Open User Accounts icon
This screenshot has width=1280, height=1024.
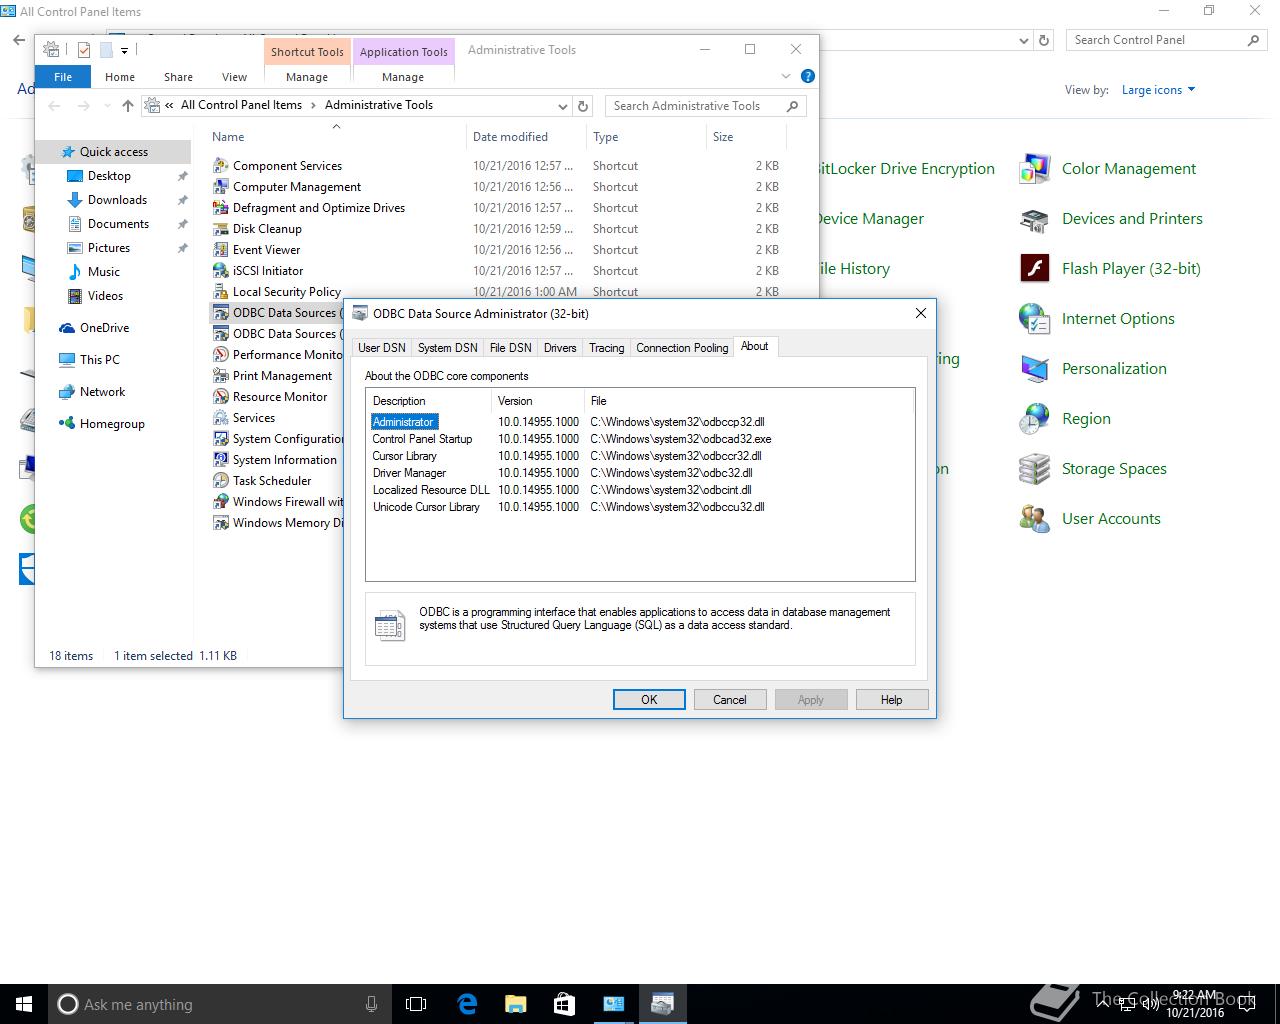click(x=1034, y=519)
